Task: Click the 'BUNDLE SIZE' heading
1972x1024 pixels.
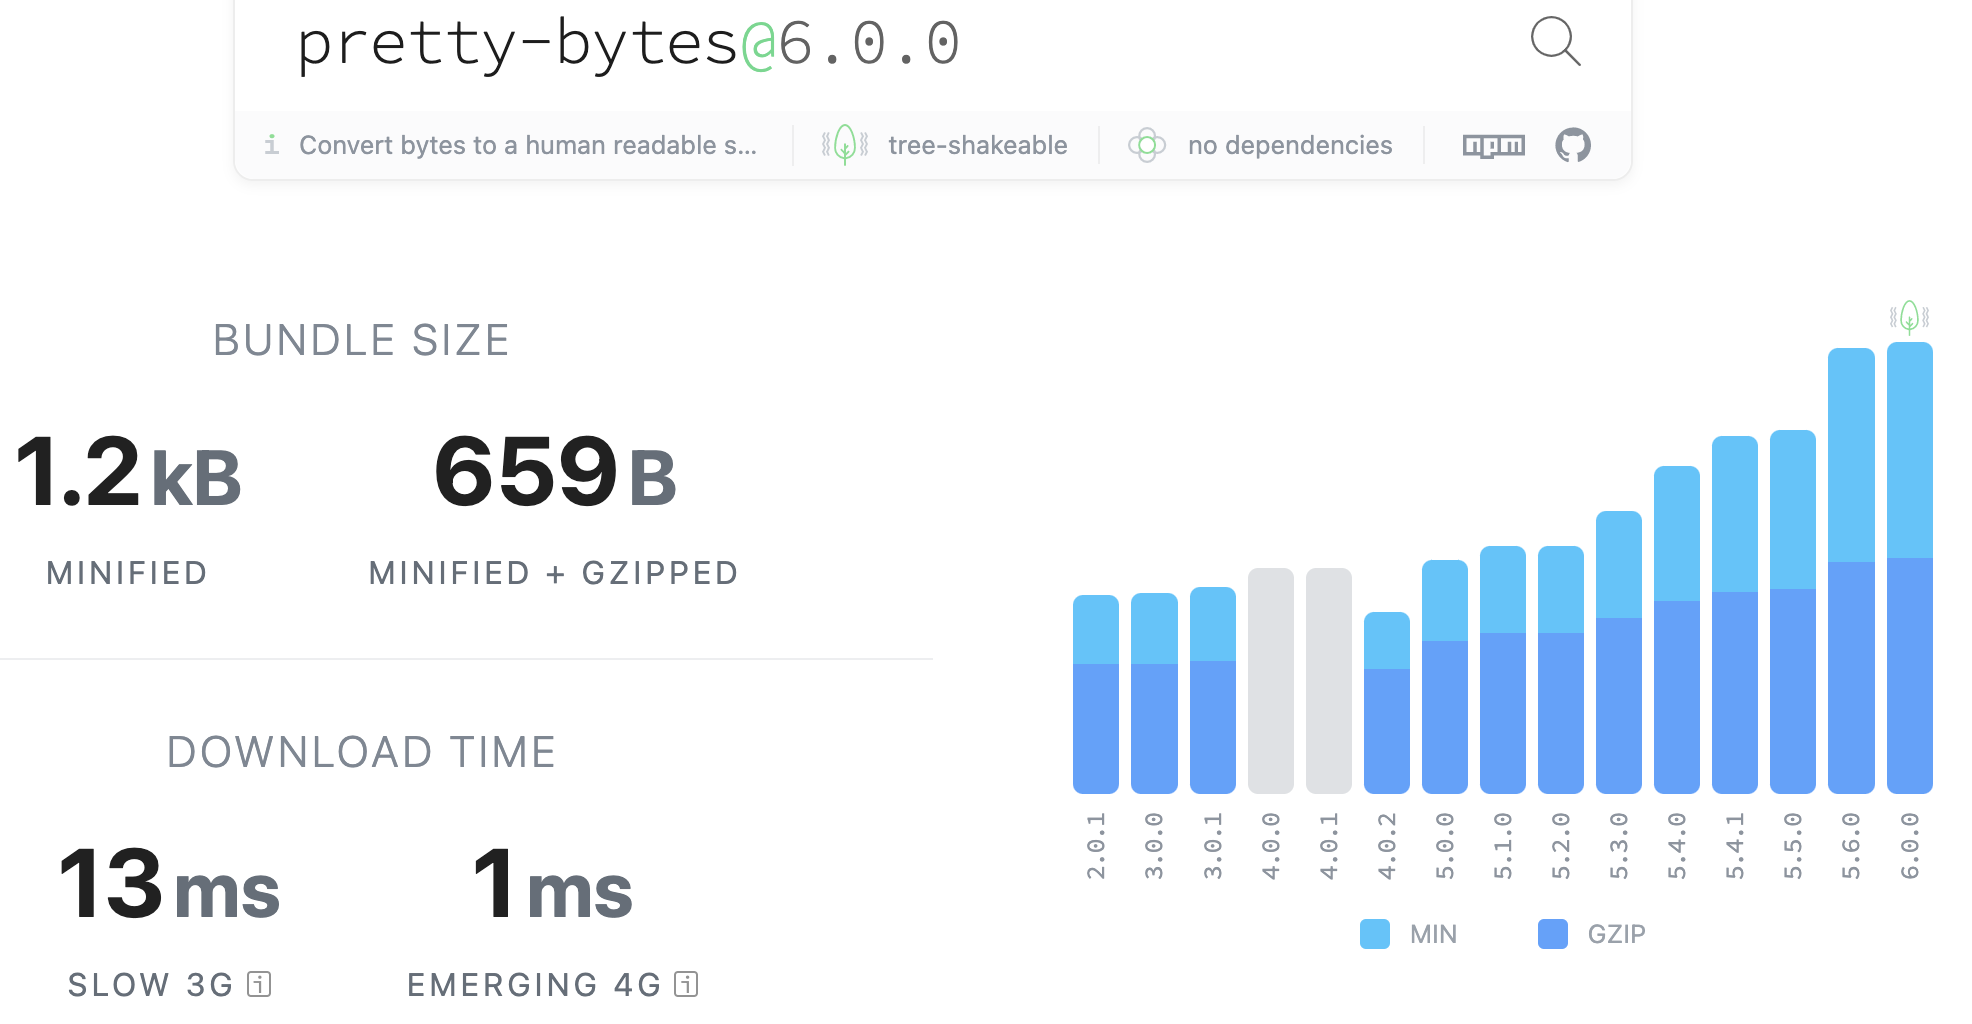Action: 362,340
